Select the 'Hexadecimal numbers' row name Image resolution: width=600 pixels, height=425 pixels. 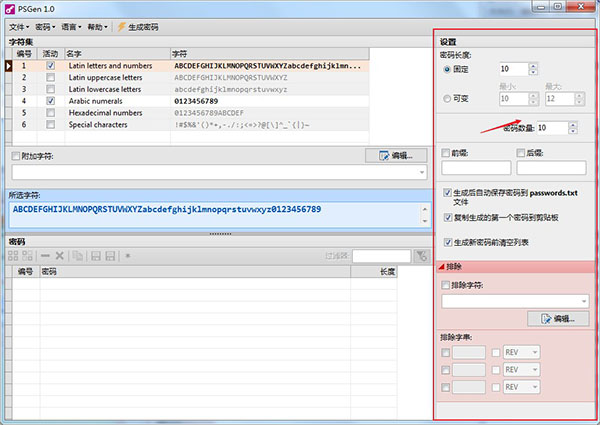pyautogui.click(x=106, y=113)
